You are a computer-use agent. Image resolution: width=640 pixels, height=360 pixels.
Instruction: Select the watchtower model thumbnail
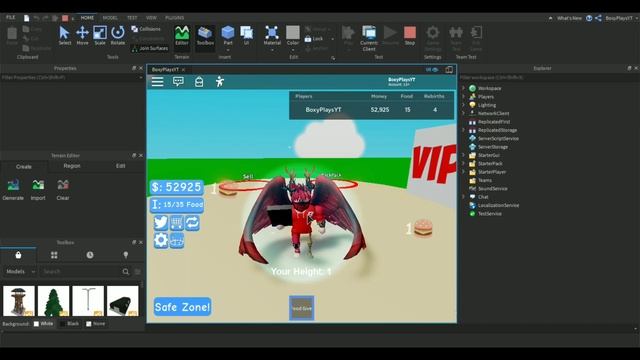(19, 301)
